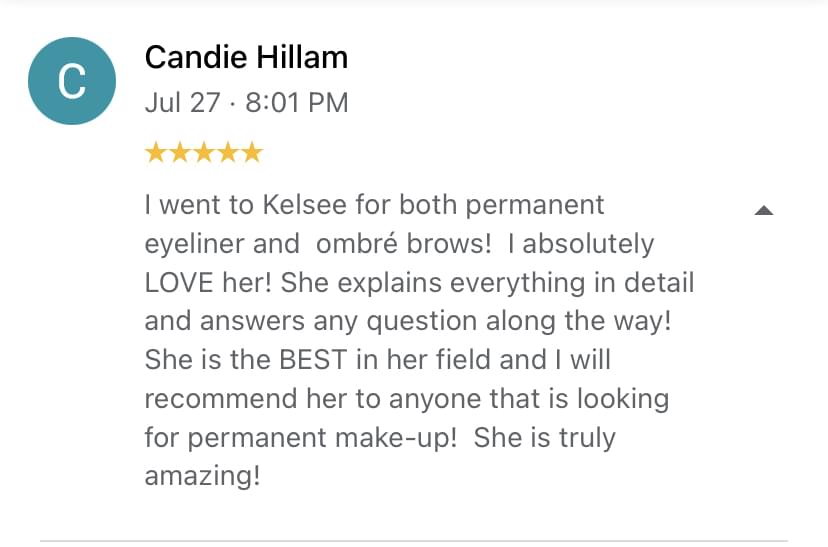Open Candie Hillam's reviewer name
828x547 pixels.
[x=246, y=58]
